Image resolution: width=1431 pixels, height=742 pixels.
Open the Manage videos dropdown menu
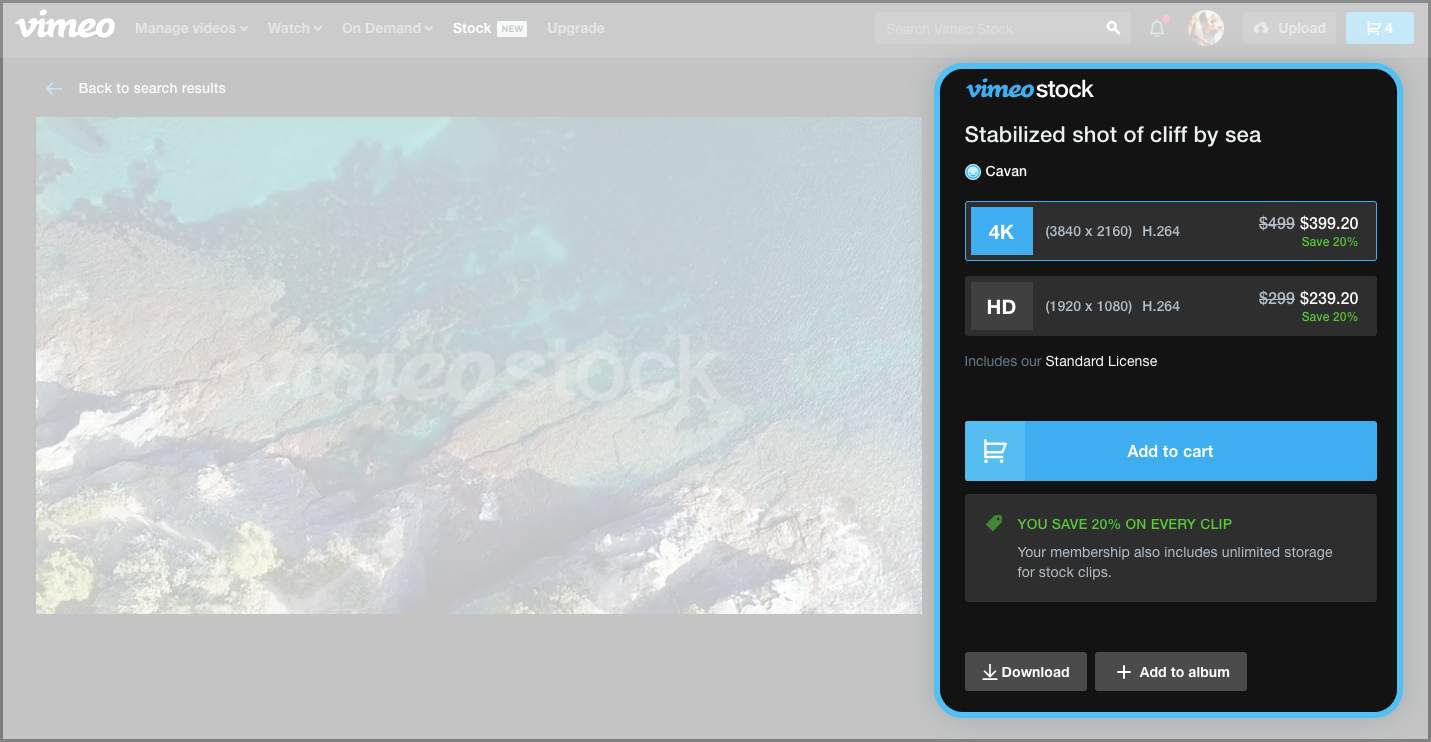[192, 28]
